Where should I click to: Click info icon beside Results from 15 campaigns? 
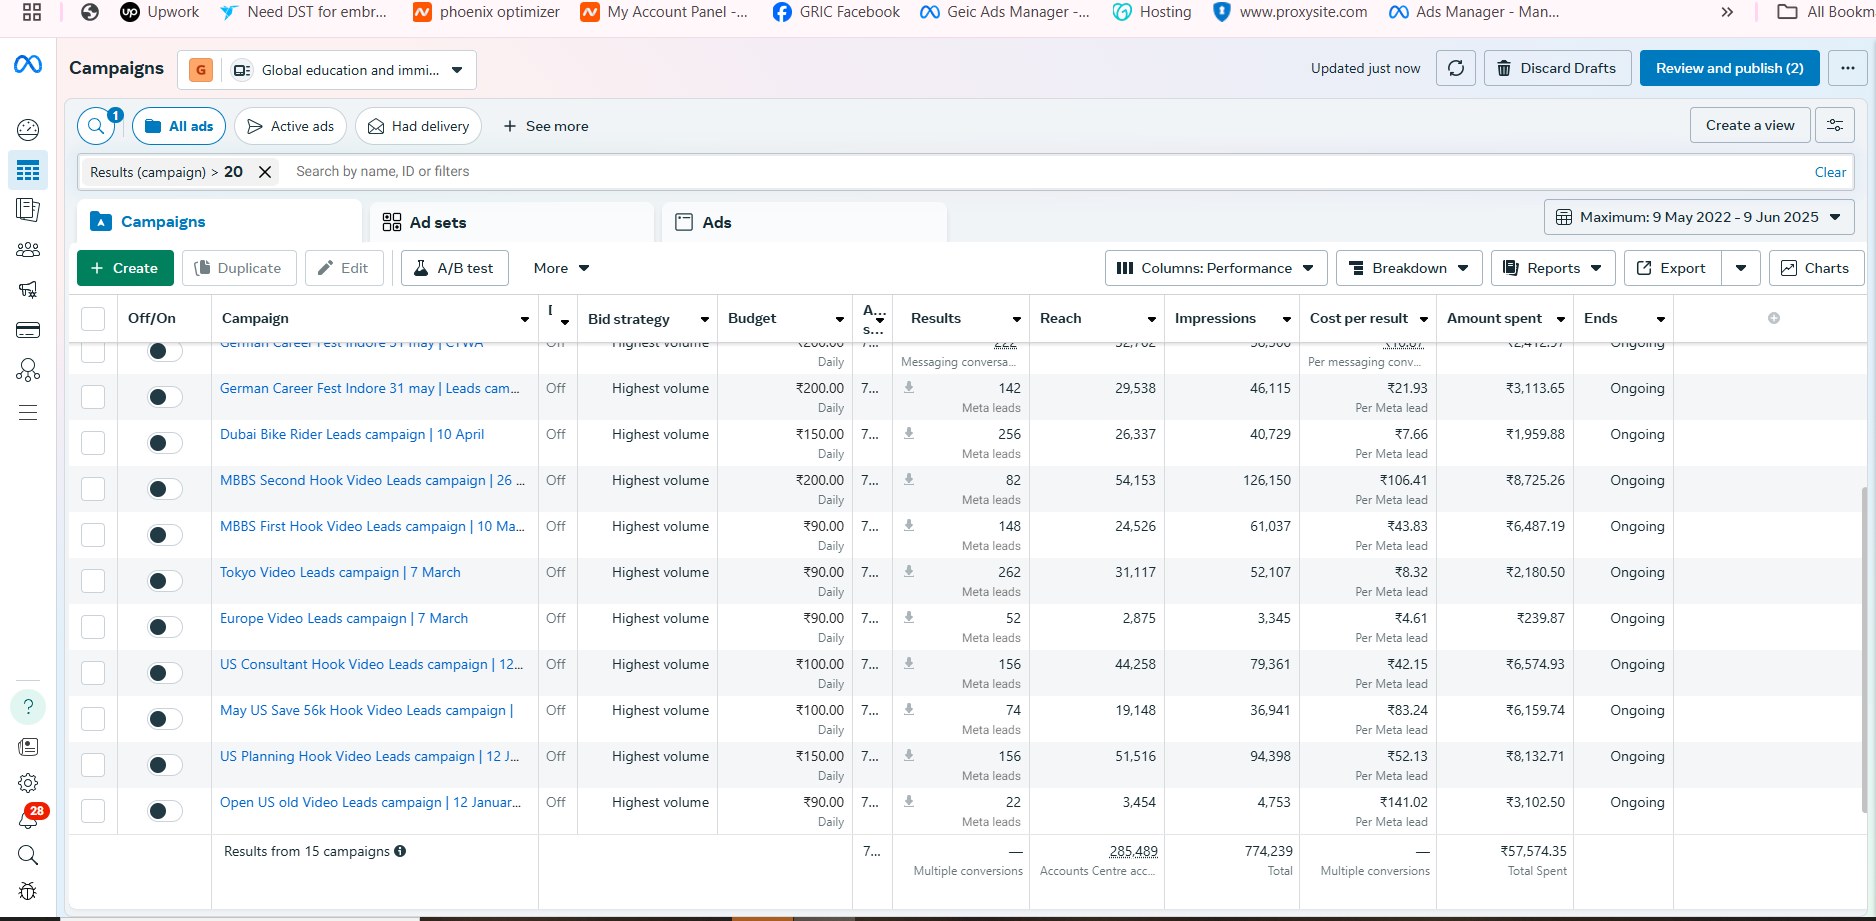[400, 851]
